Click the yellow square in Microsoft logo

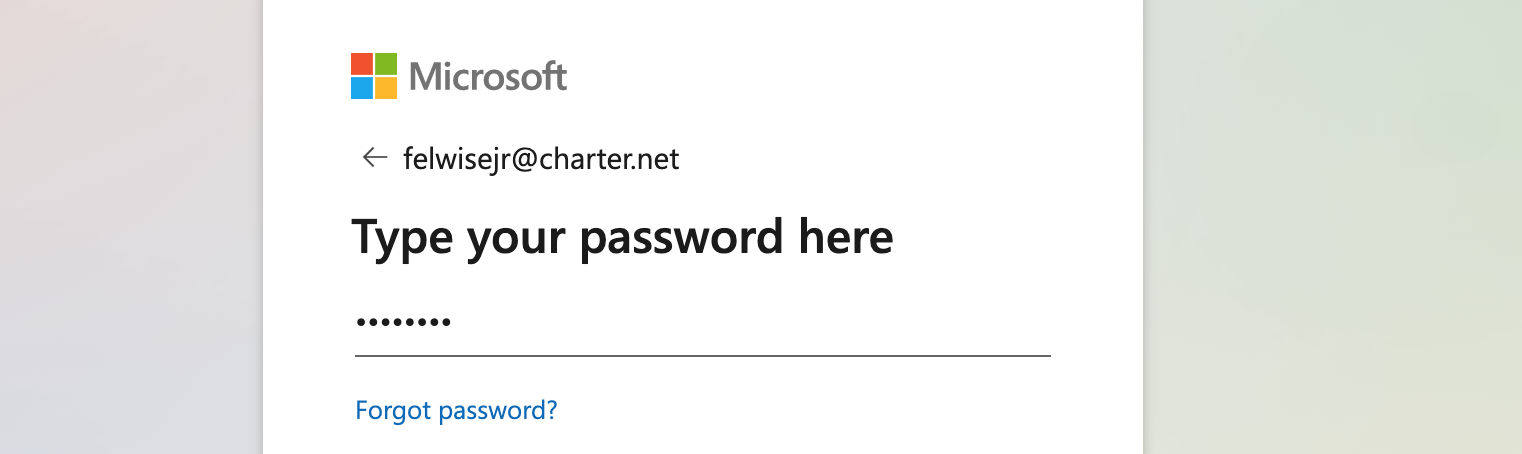point(386,88)
